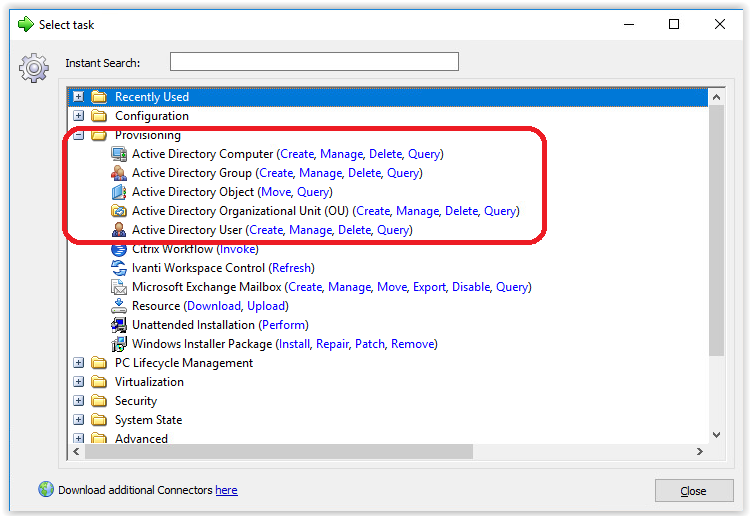The width and height of the screenshot is (750, 516).
Task: Click Query link for Active Directory Object
Action: pyautogui.click(x=313, y=192)
